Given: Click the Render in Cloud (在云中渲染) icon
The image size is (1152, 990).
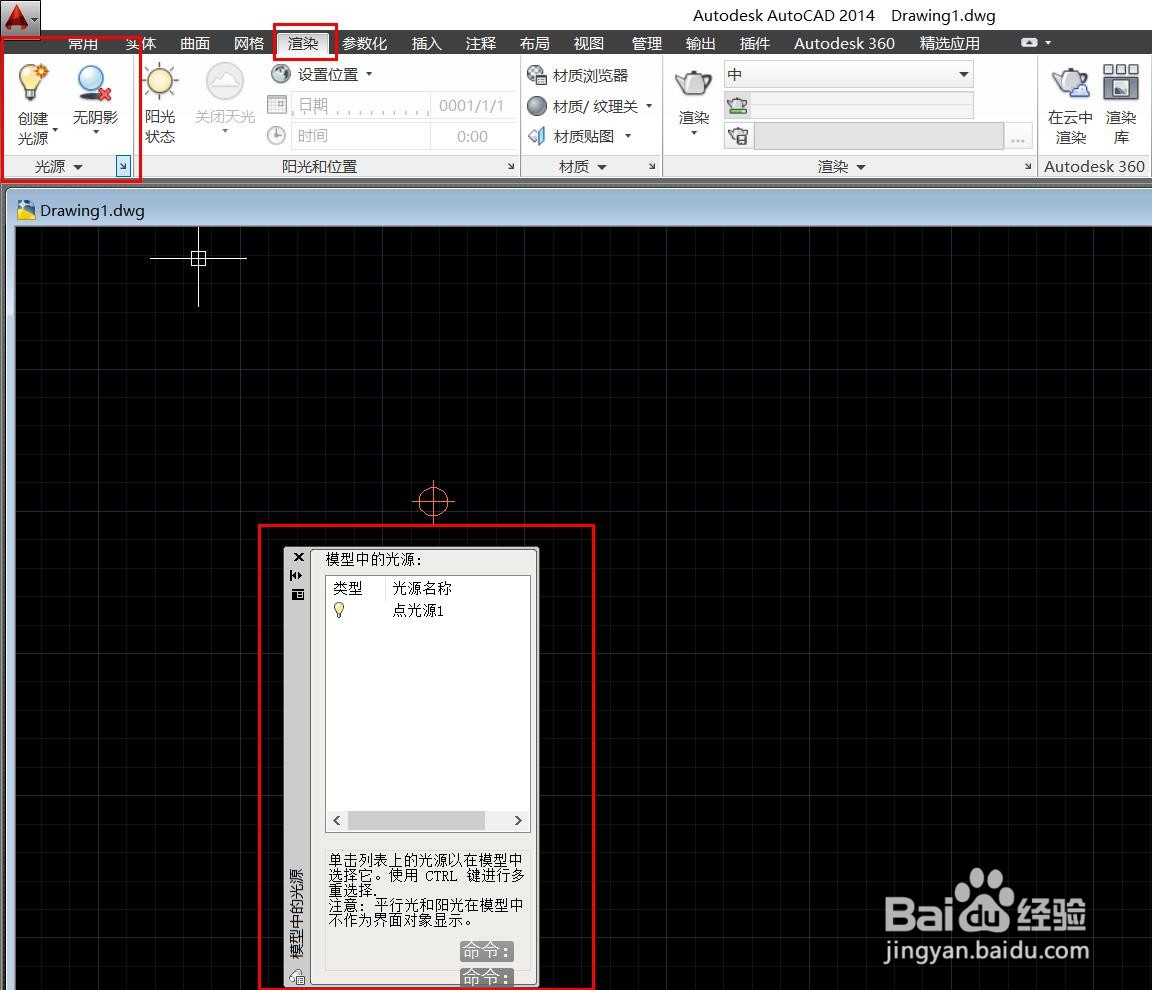Looking at the screenshot, I should 1070,82.
